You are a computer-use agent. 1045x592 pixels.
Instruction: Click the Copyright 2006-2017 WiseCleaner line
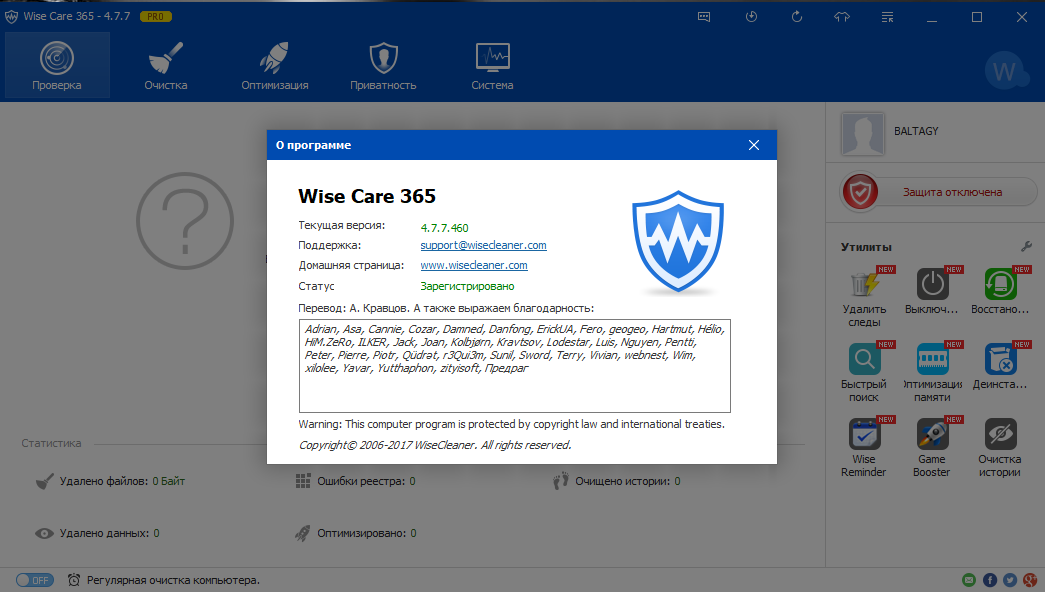(435, 445)
